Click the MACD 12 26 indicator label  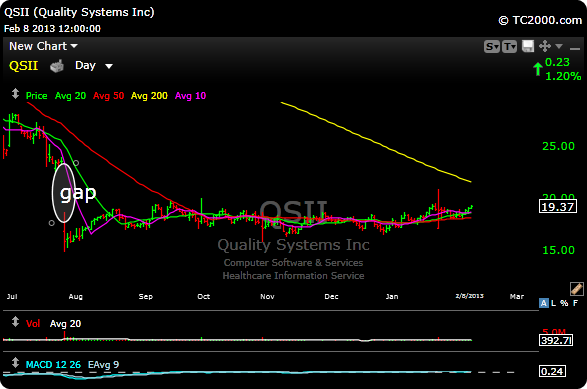53,365
